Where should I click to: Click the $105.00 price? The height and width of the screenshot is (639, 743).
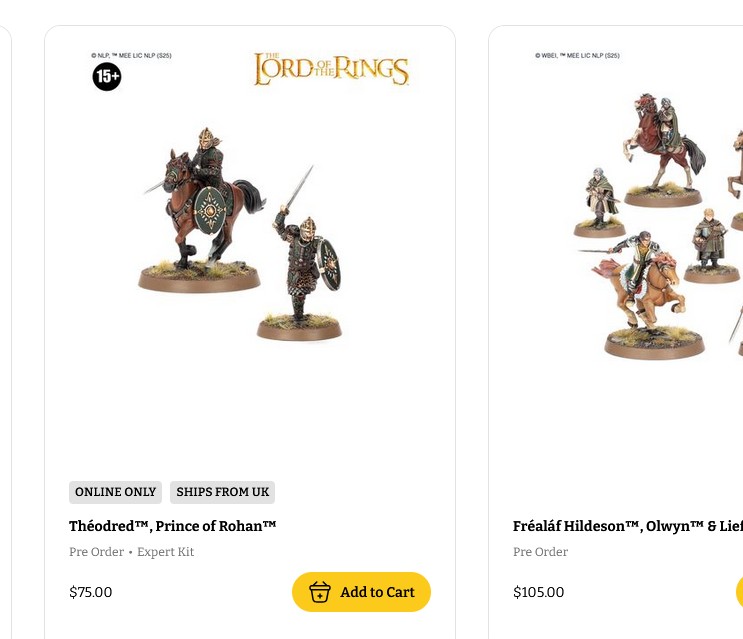pos(538,592)
